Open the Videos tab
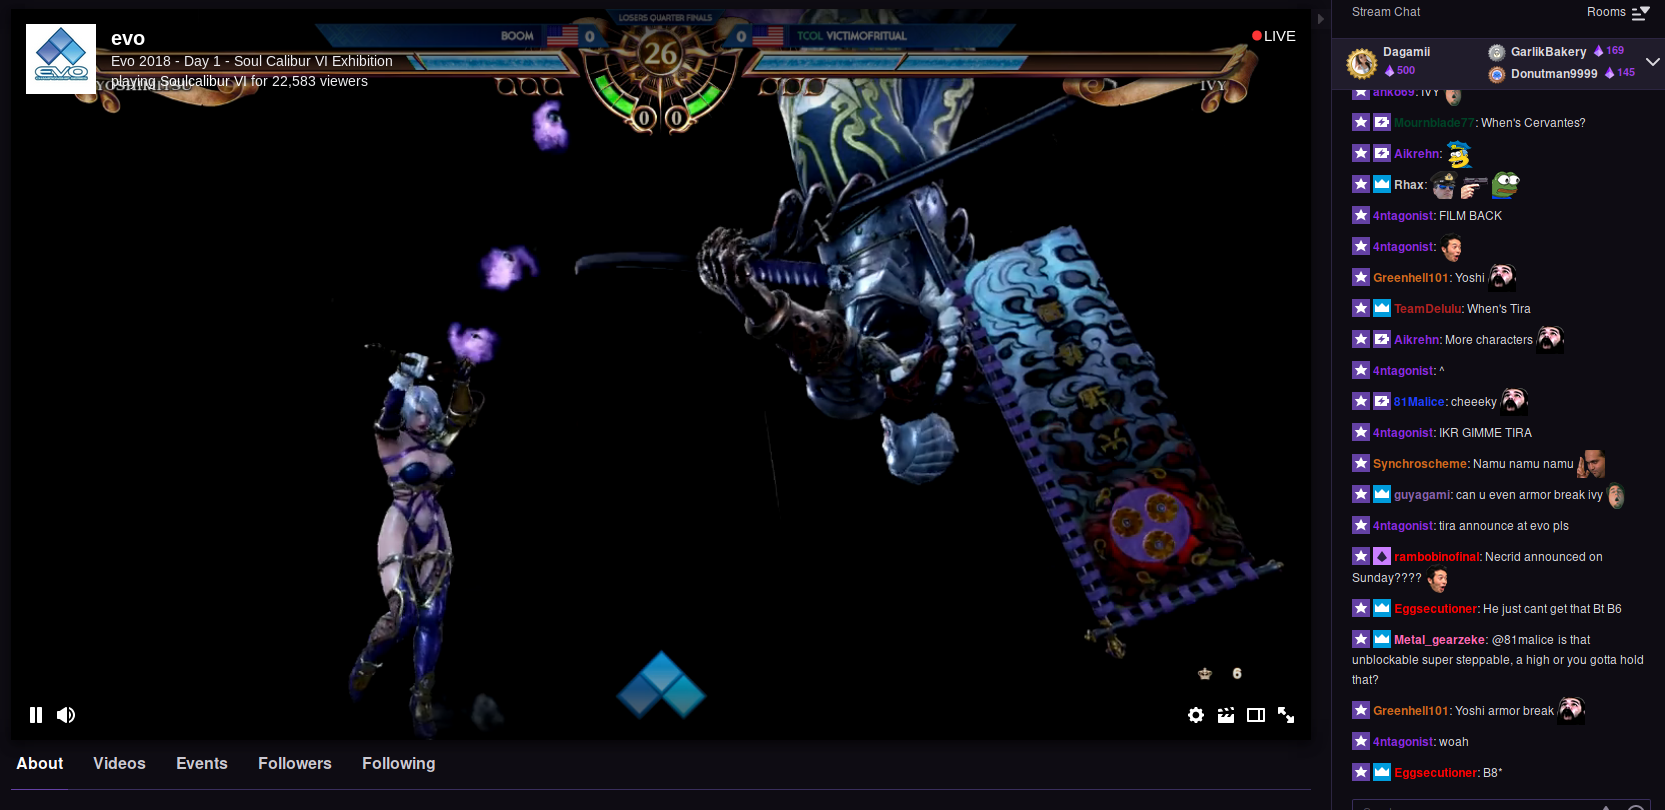This screenshot has height=810, width=1665. [x=119, y=763]
